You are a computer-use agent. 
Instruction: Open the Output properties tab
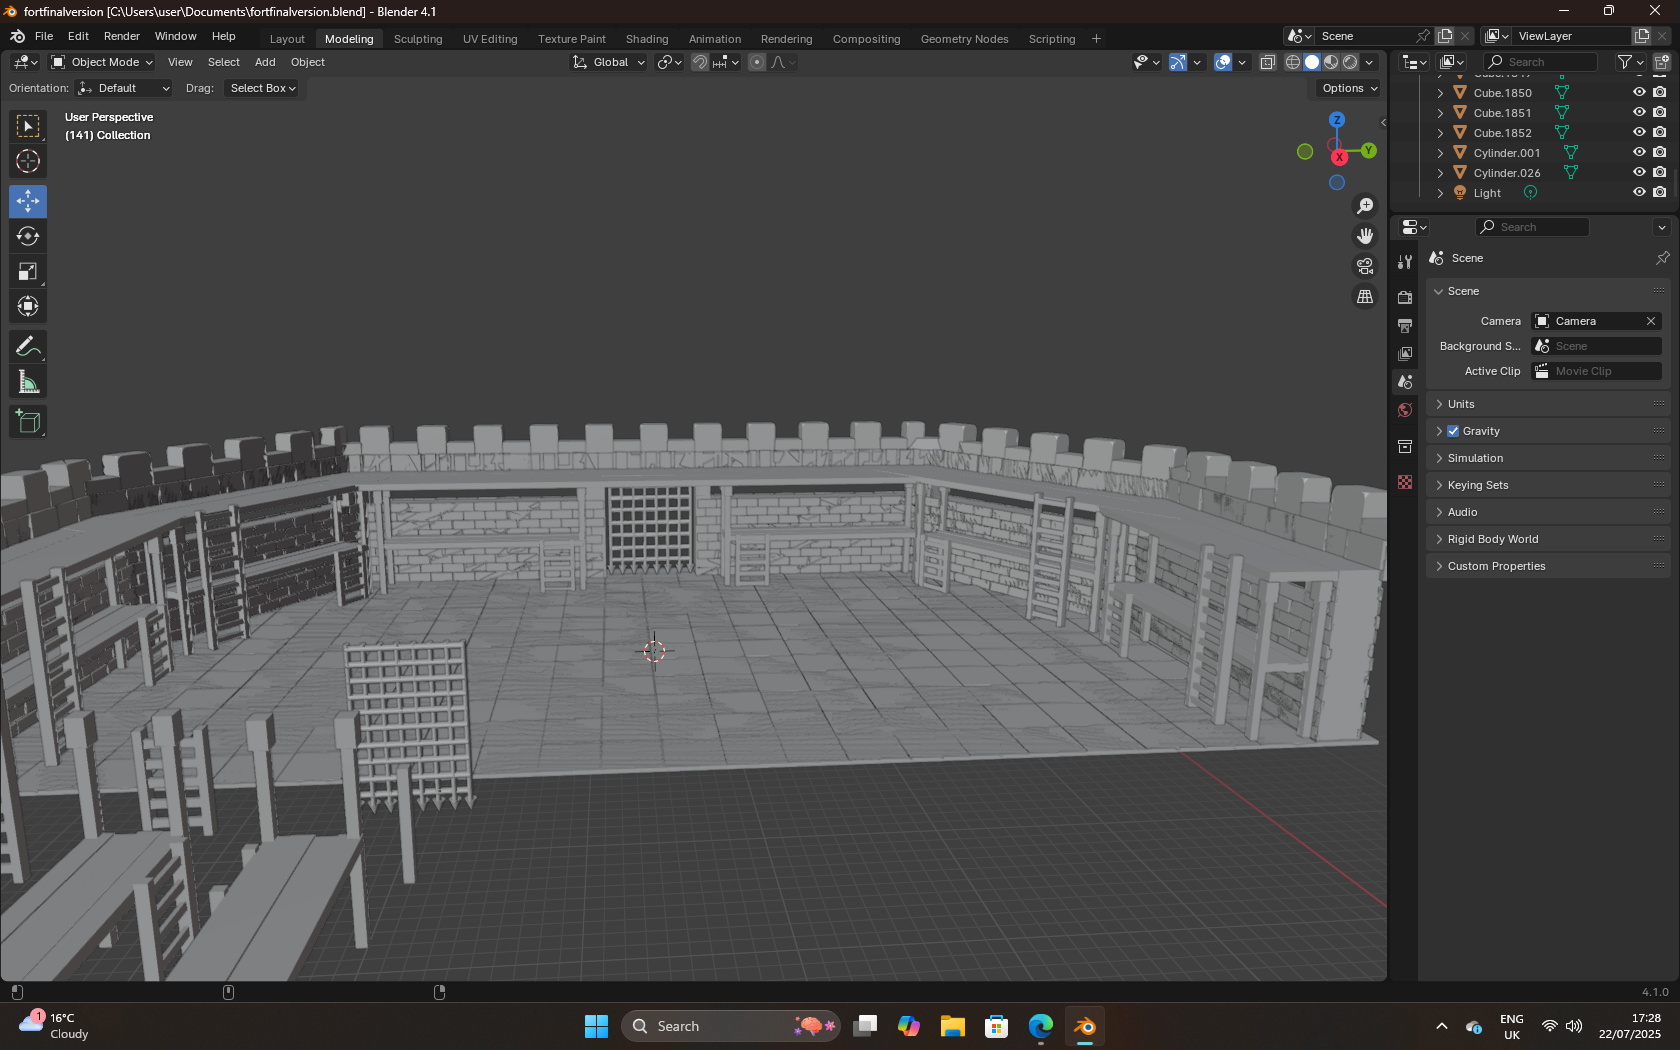tap(1405, 326)
